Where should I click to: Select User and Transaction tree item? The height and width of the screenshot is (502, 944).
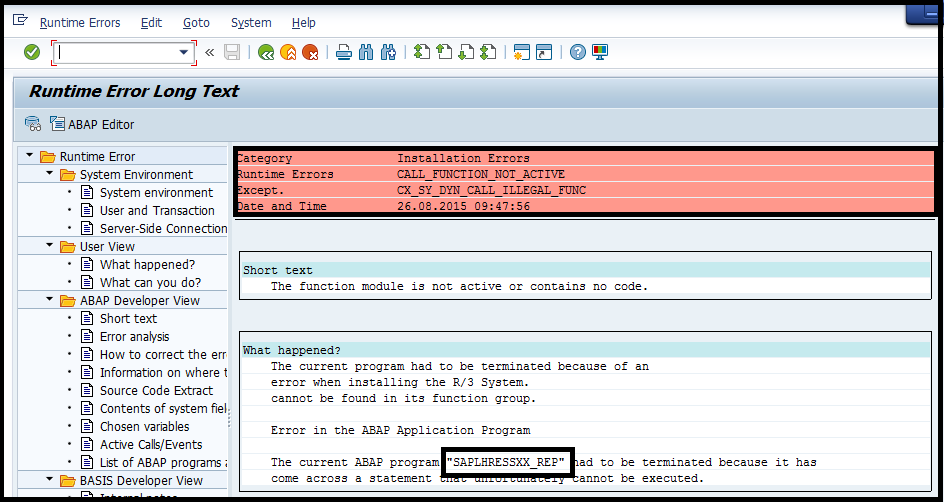click(157, 211)
